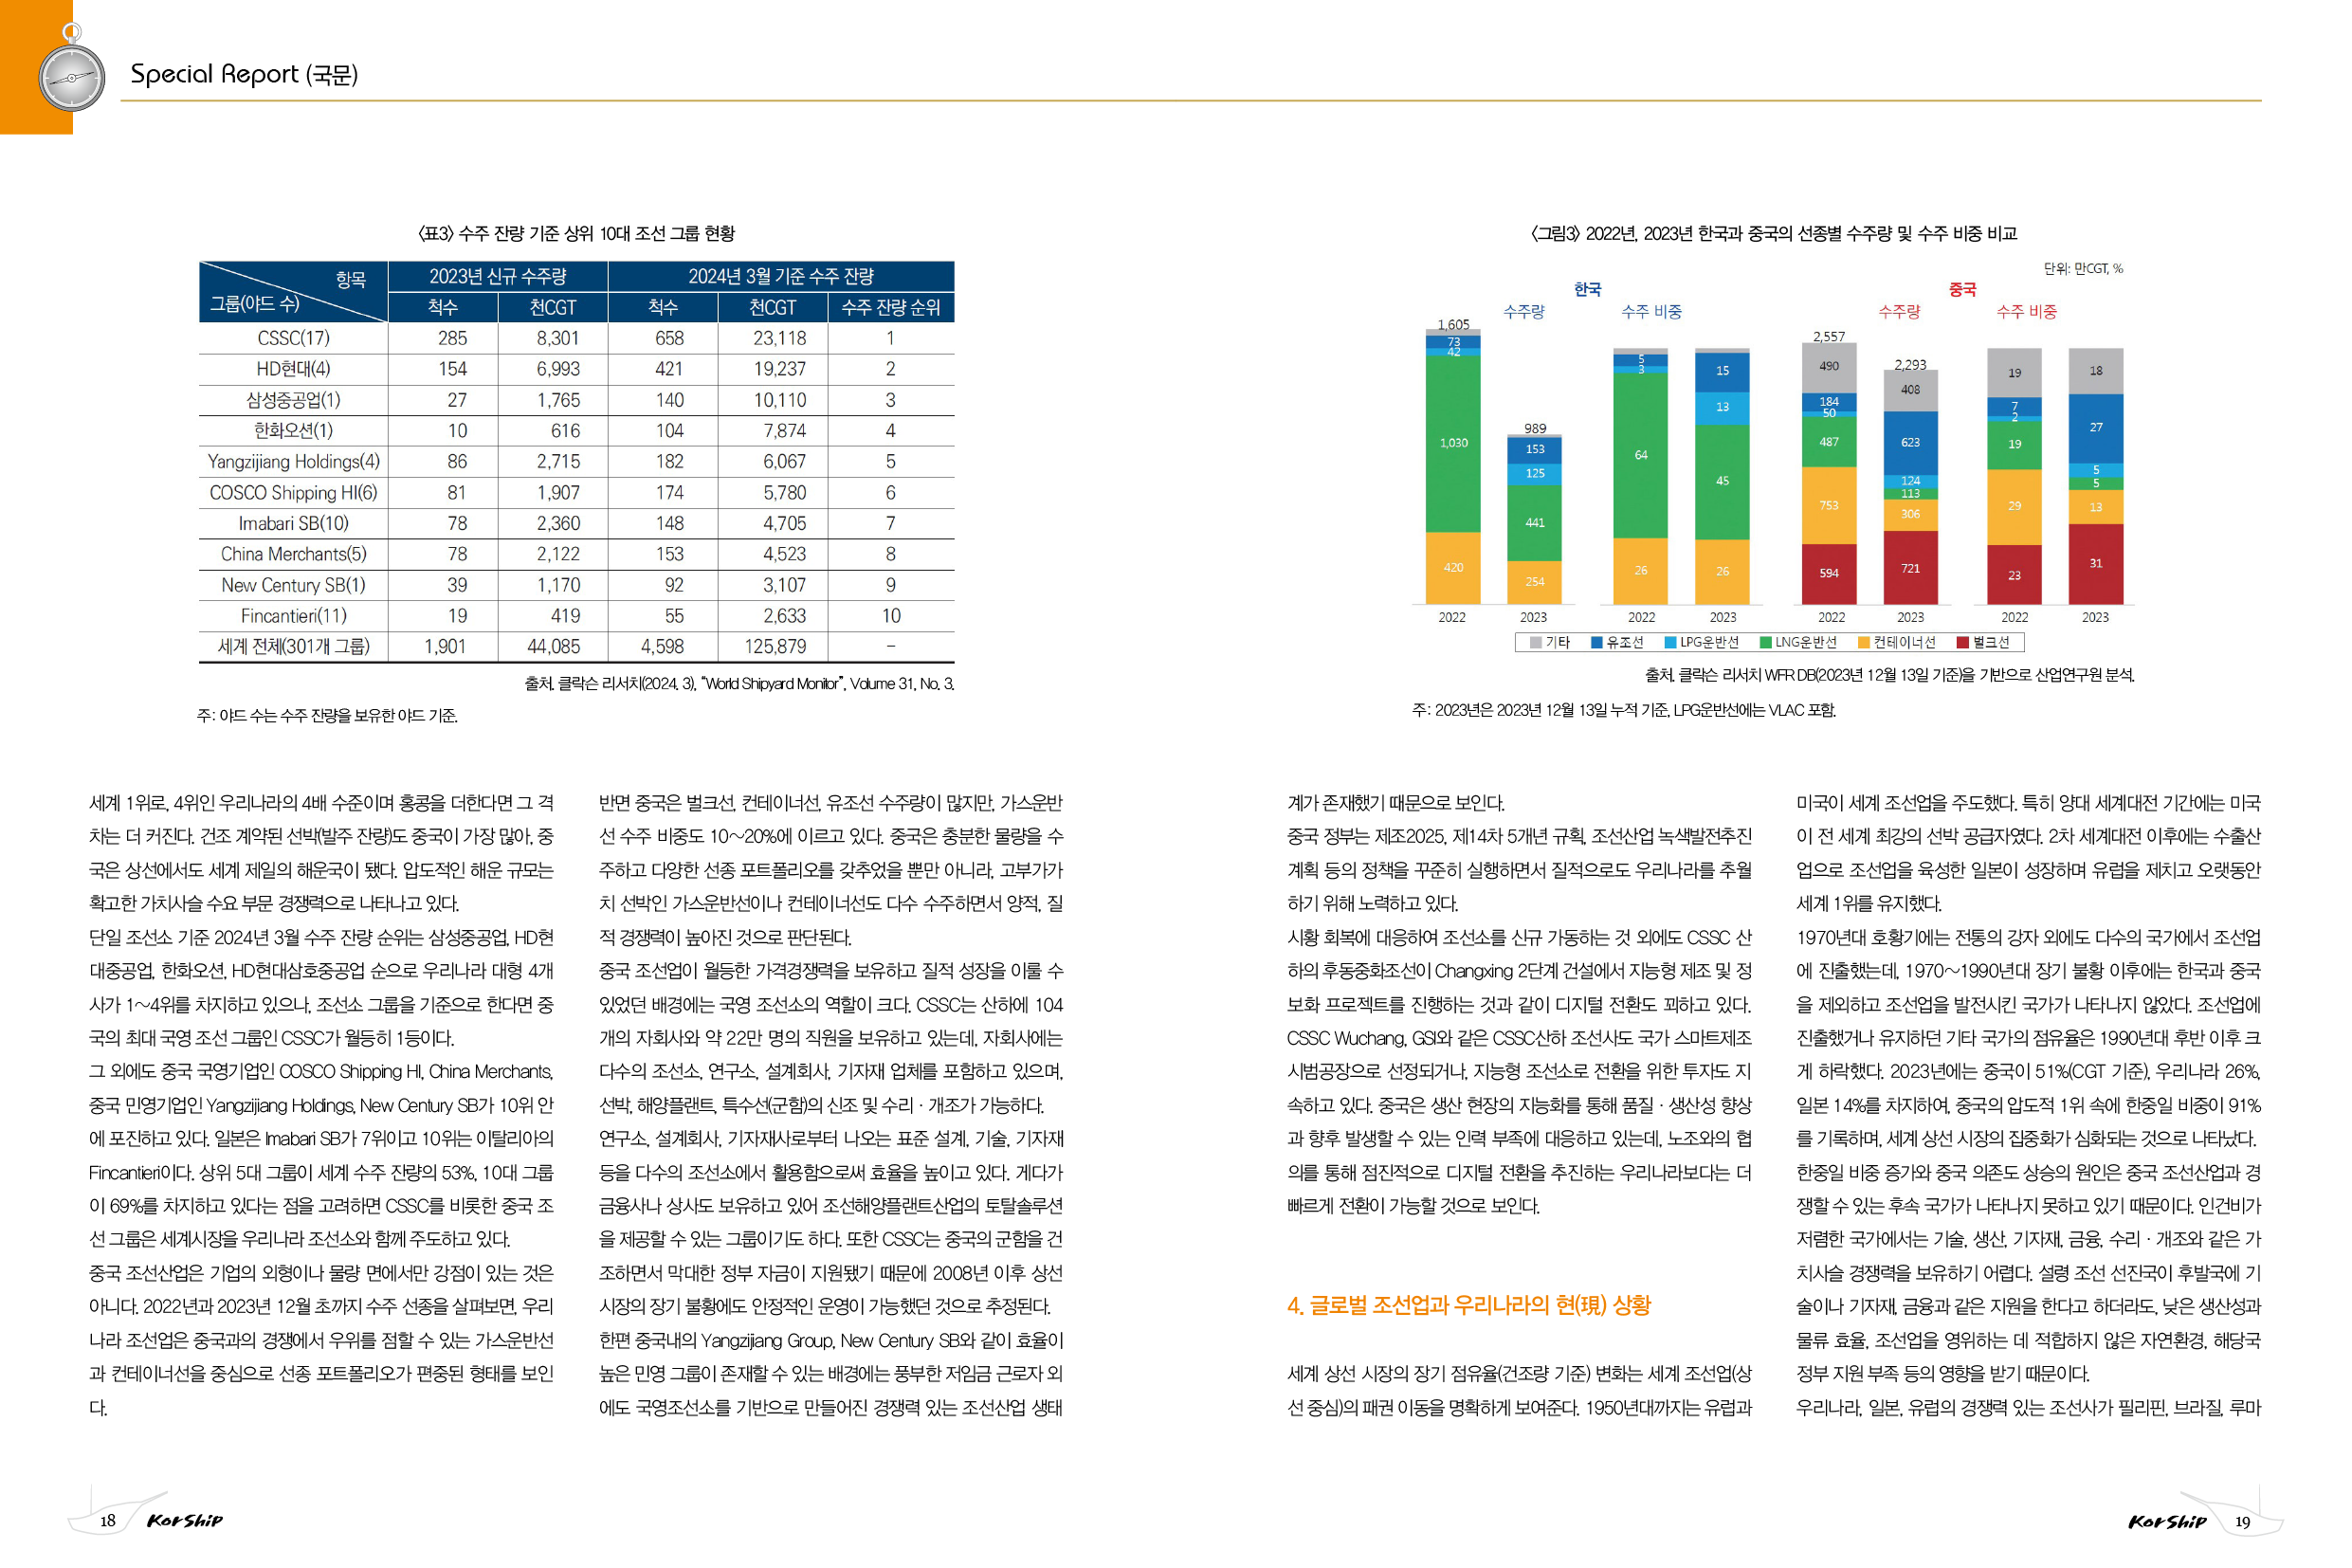Click page number 19 in the footer
The width and height of the screenshot is (2352, 1568).
pyautogui.click(x=2243, y=1522)
